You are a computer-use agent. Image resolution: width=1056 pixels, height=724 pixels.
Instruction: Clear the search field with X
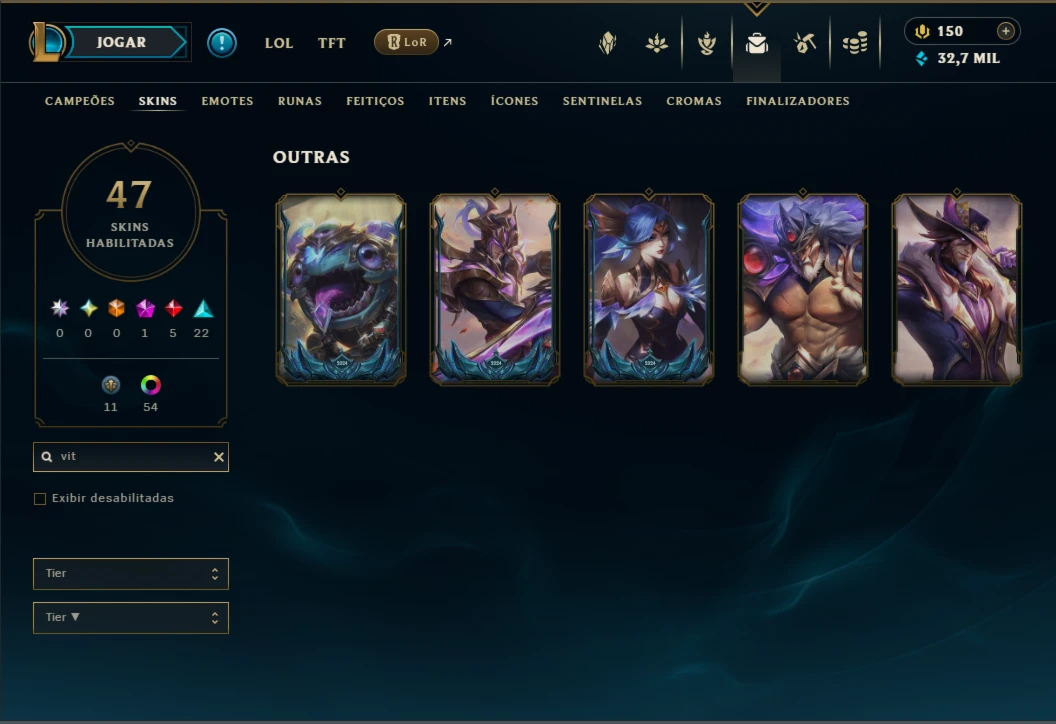point(219,457)
